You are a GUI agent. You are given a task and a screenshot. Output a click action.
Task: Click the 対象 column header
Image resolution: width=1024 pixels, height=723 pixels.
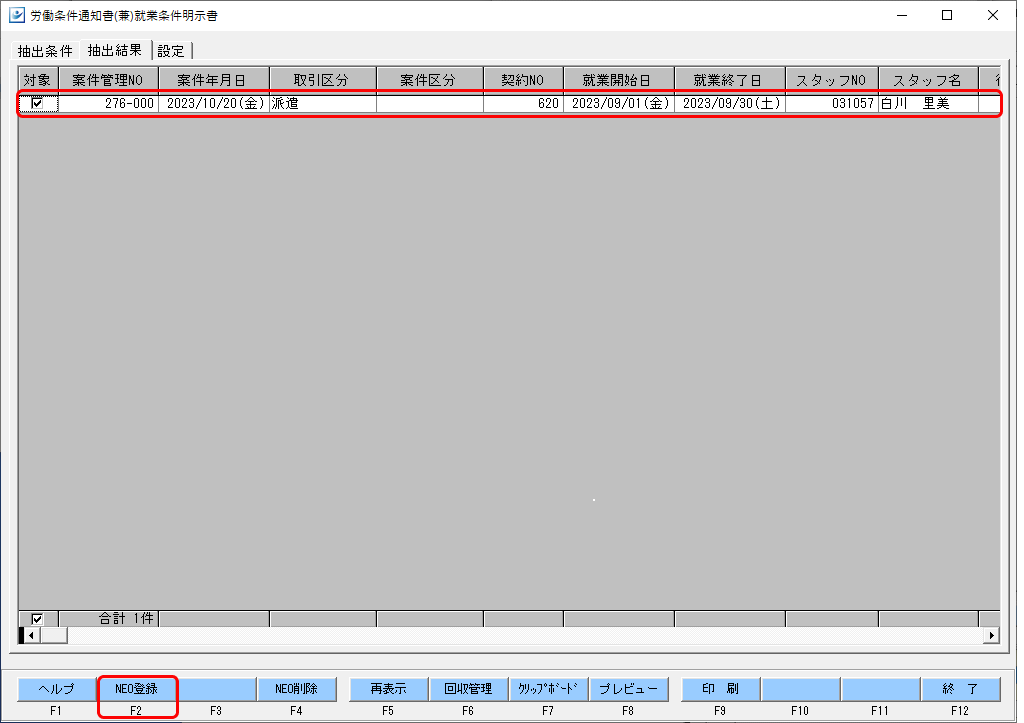pos(38,80)
